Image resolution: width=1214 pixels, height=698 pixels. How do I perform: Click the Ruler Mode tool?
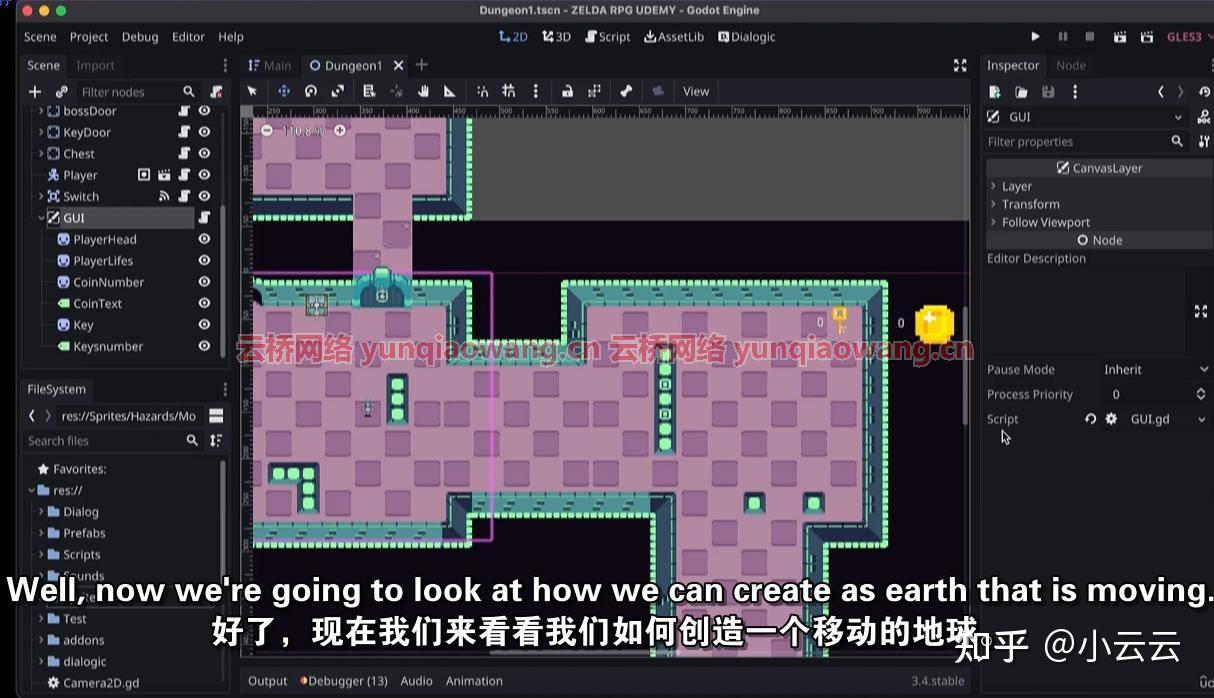(x=450, y=91)
